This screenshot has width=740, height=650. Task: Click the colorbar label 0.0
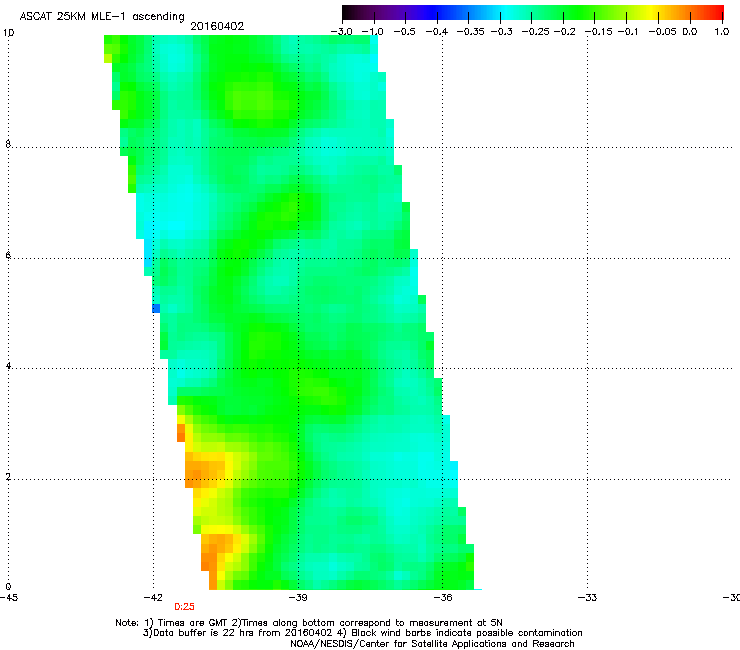tap(690, 32)
